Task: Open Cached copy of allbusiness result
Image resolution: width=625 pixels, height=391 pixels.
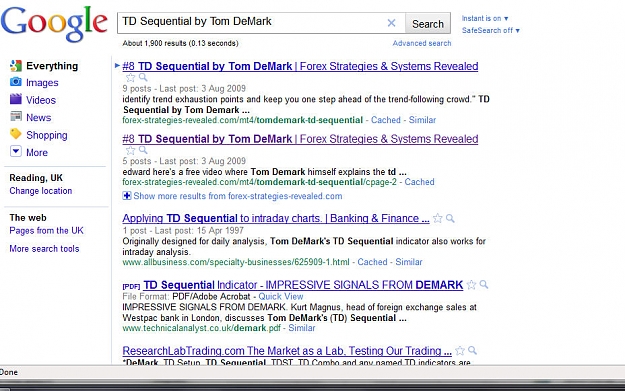Action: (372, 262)
